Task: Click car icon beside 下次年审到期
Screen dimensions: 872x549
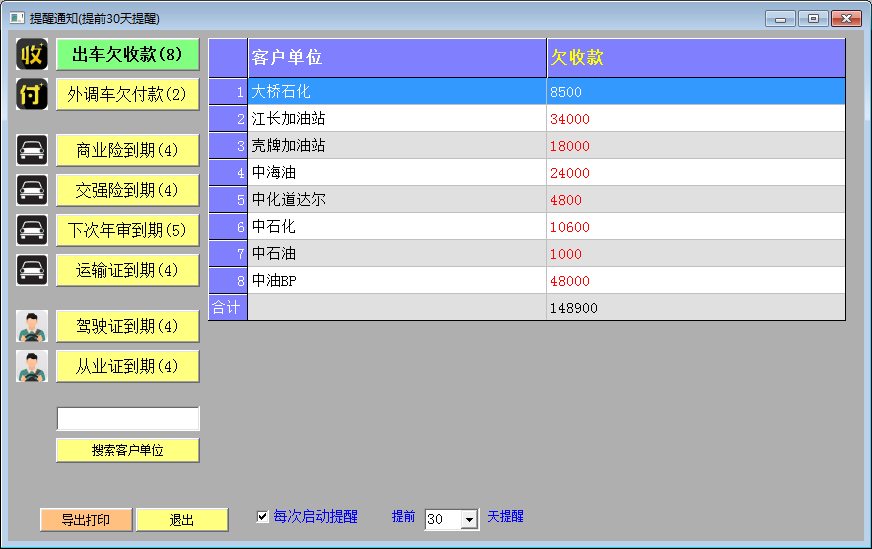Action: (x=32, y=230)
